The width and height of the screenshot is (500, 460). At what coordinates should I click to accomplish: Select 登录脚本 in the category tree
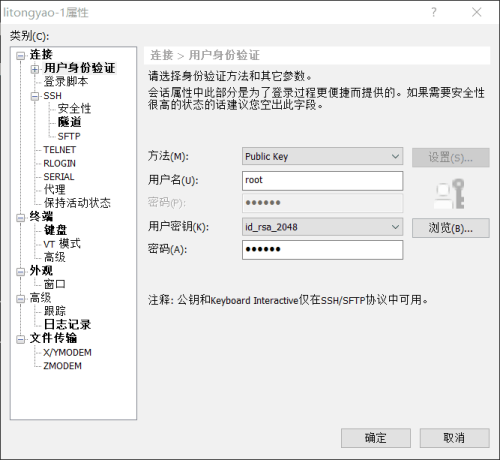[66, 82]
